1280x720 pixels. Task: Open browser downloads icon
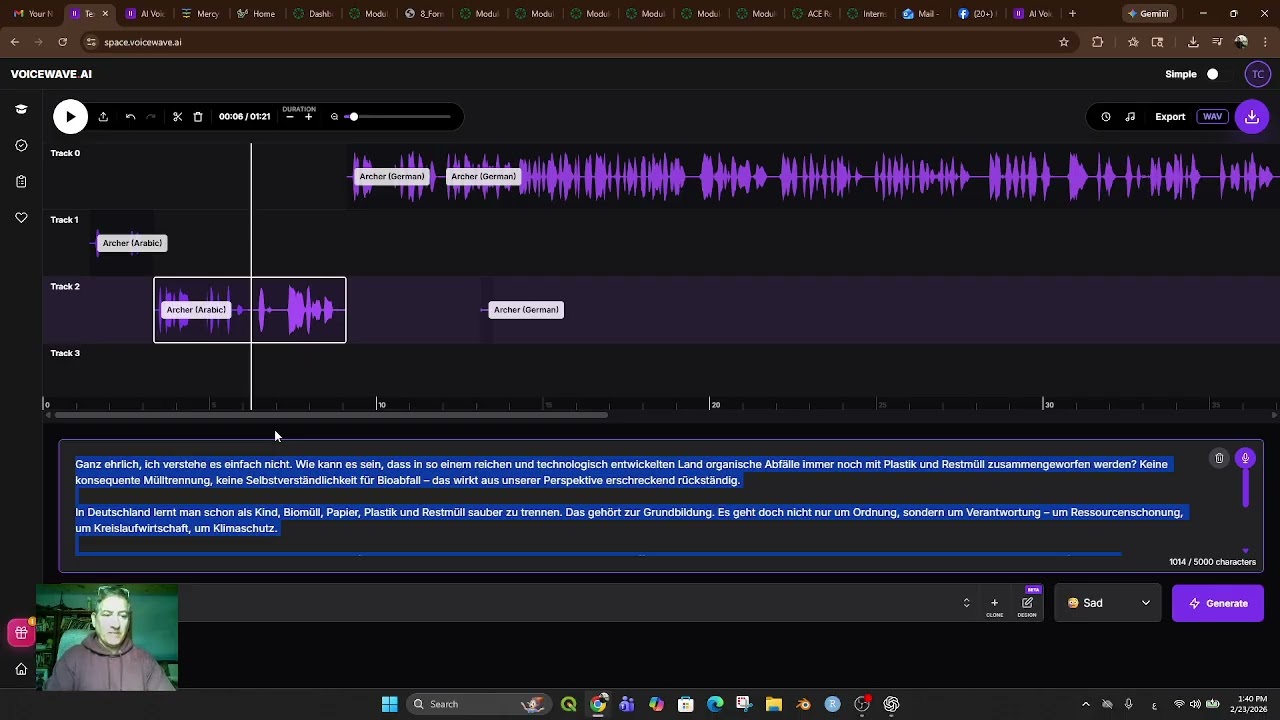pyautogui.click(x=1193, y=42)
